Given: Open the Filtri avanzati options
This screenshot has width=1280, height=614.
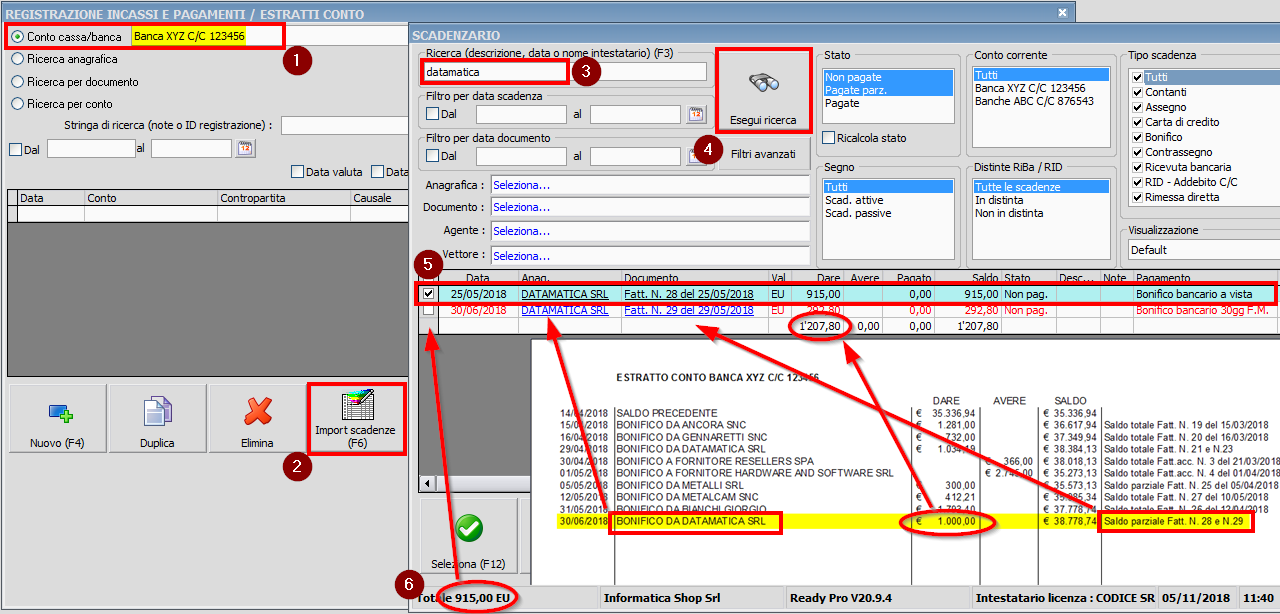Looking at the screenshot, I should click(x=763, y=155).
